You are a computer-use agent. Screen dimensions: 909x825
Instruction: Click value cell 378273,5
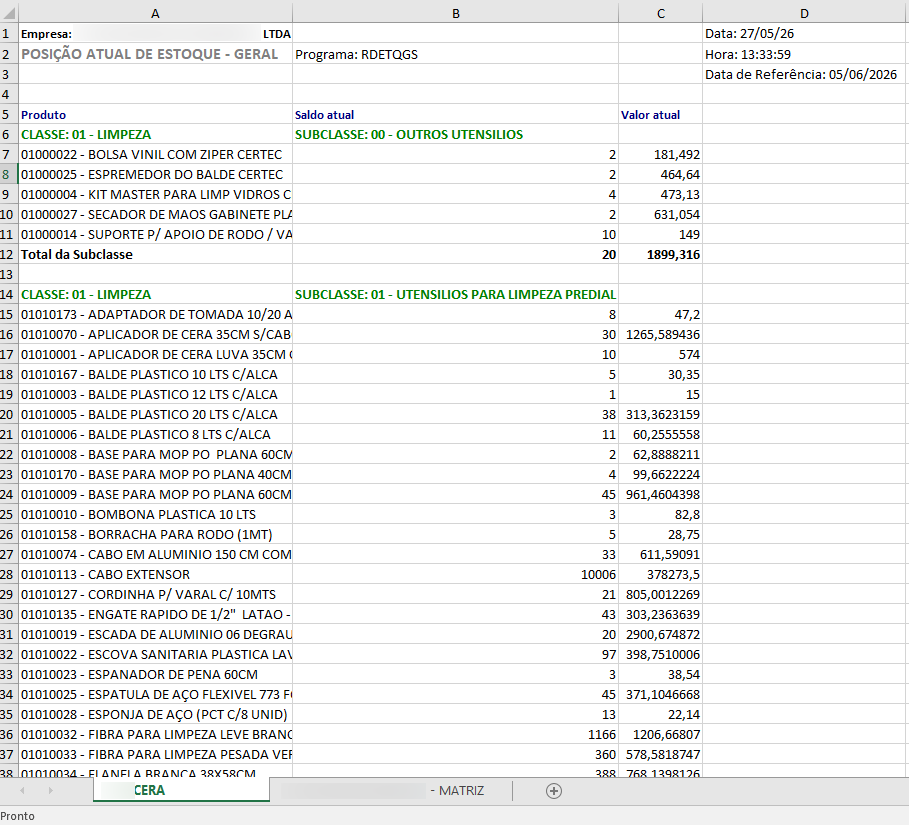(x=660, y=575)
